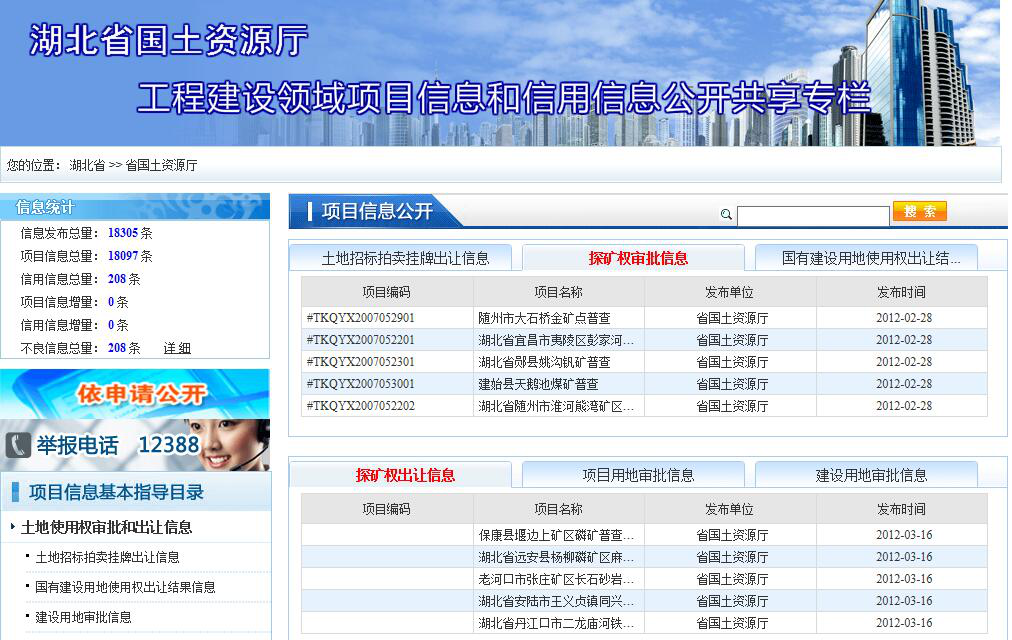
Task: Open the 依申请公开 banner
Action: (135, 394)
